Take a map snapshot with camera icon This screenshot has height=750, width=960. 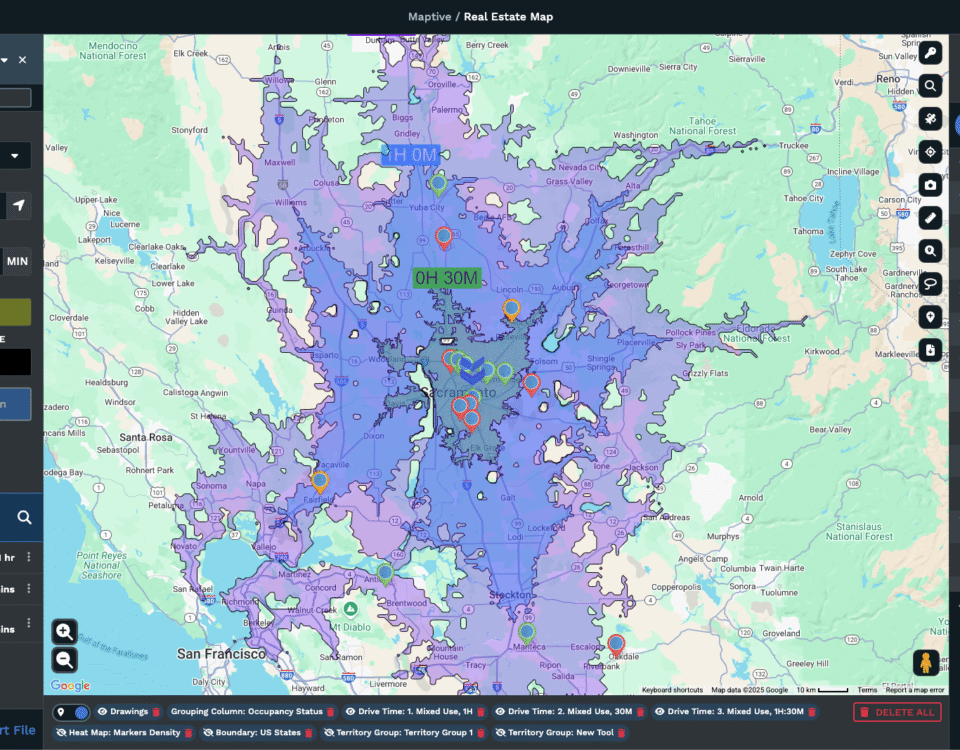pyautogui.click(x=931, y=185)
